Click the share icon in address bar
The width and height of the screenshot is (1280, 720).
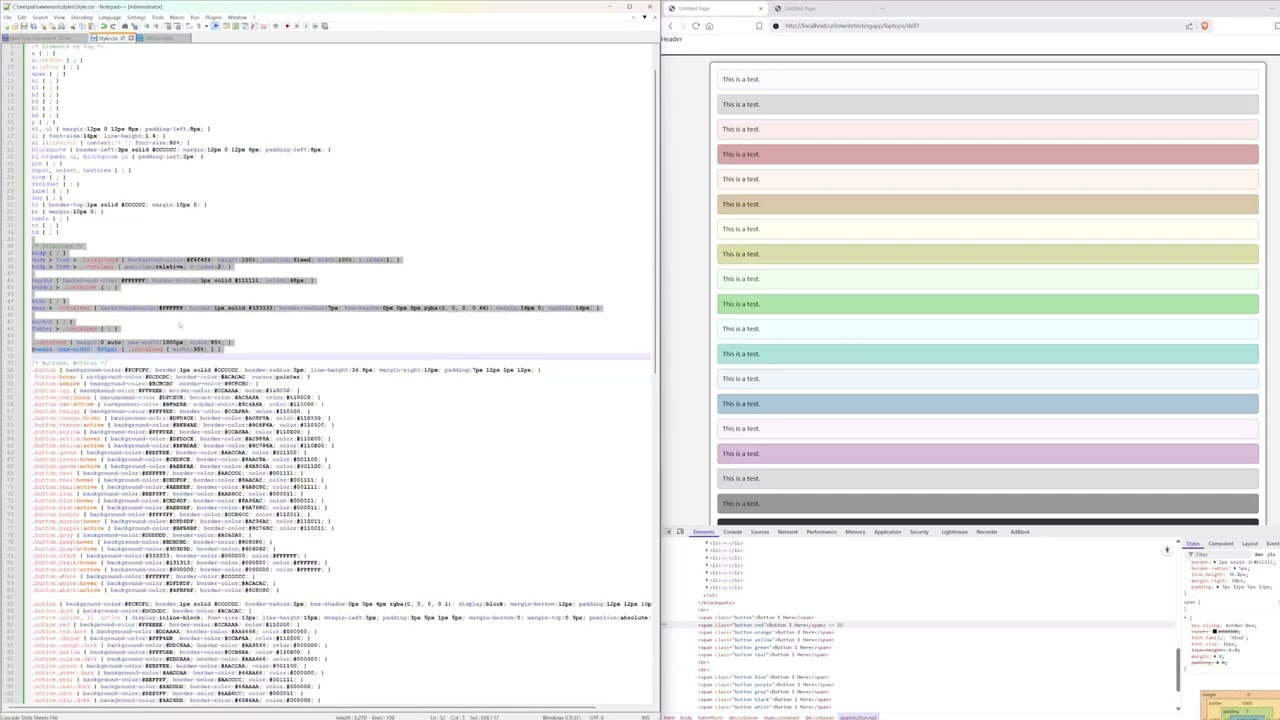coord(1189,26)
